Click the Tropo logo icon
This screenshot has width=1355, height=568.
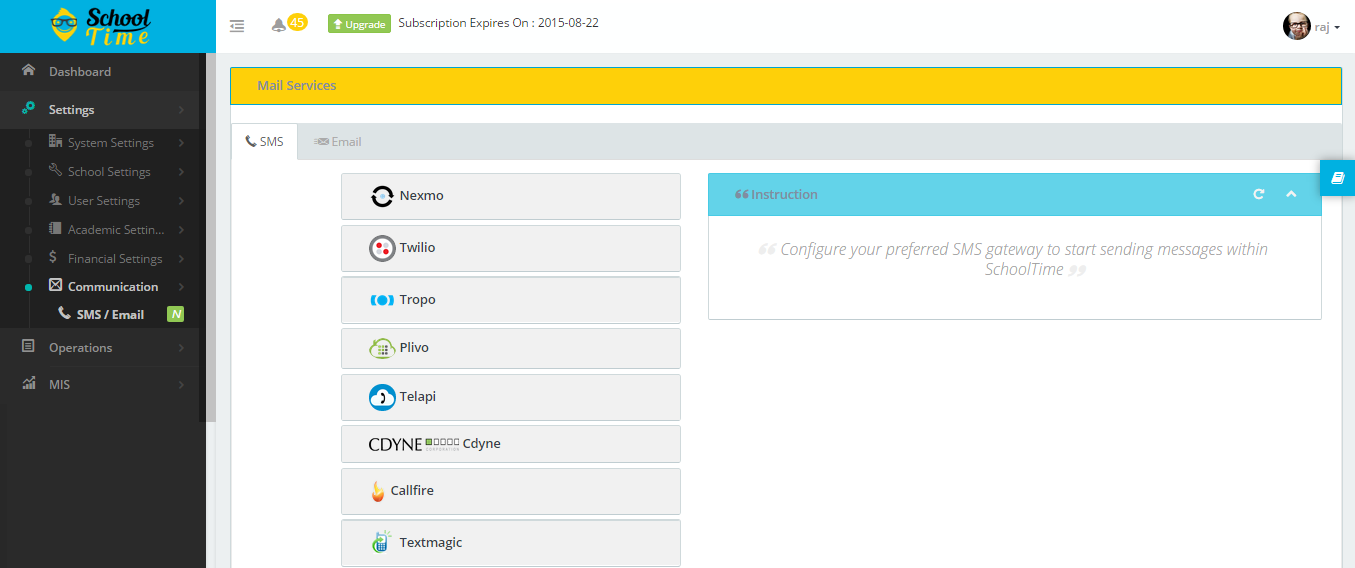pos(382,300)
